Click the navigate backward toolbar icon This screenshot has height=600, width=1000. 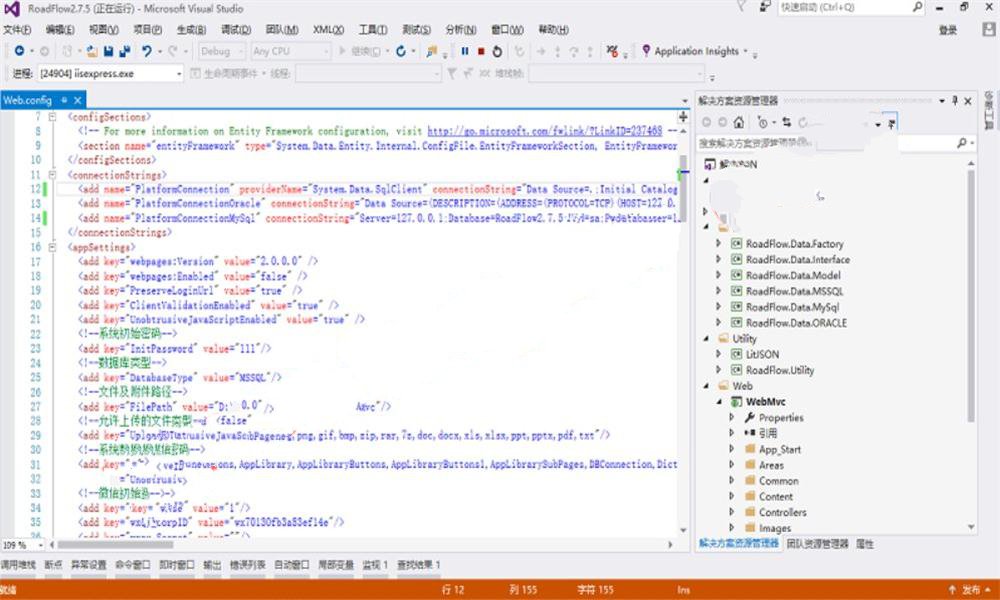tap(19, 51)
